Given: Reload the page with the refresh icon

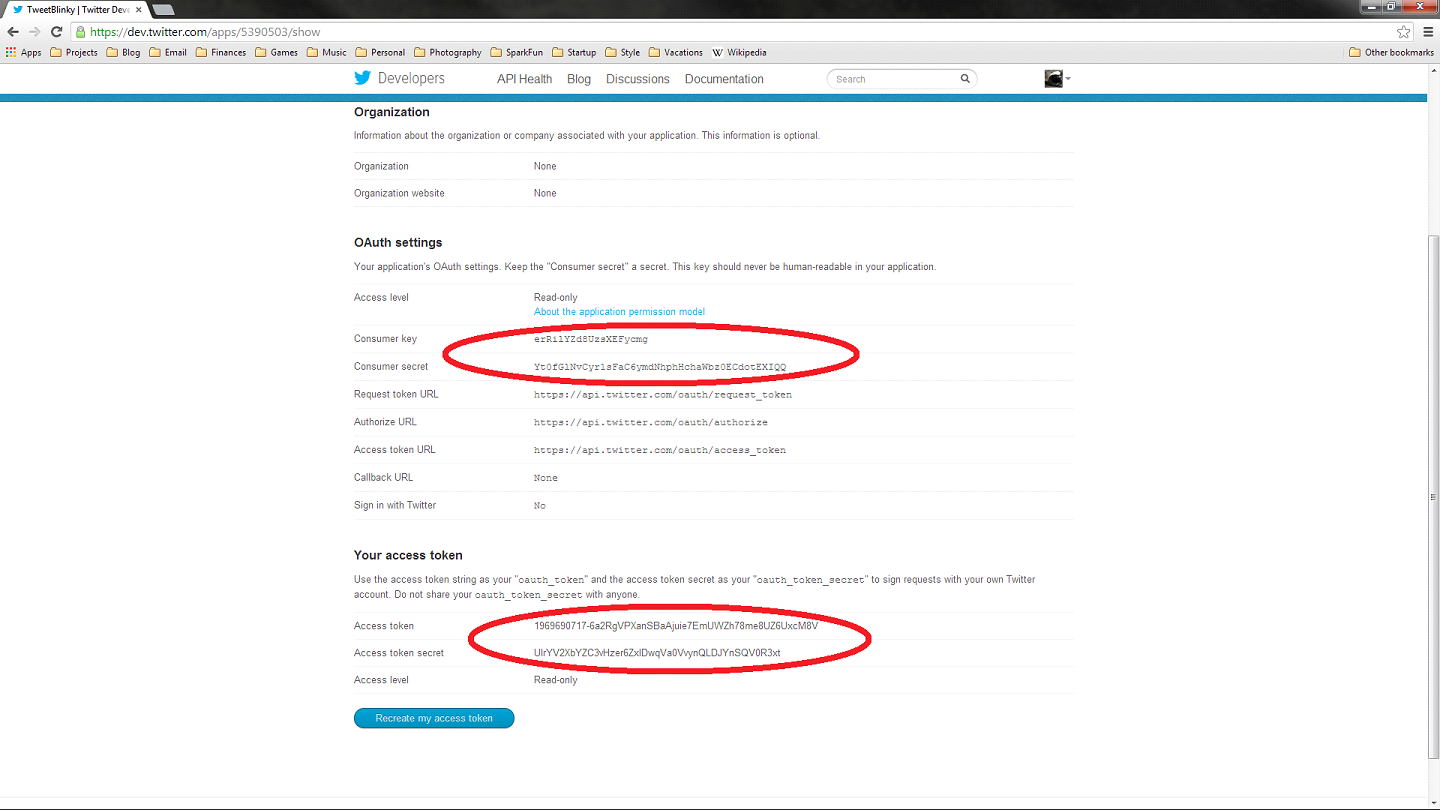Looking at the screenshot, I should click(x=57, y=32).
